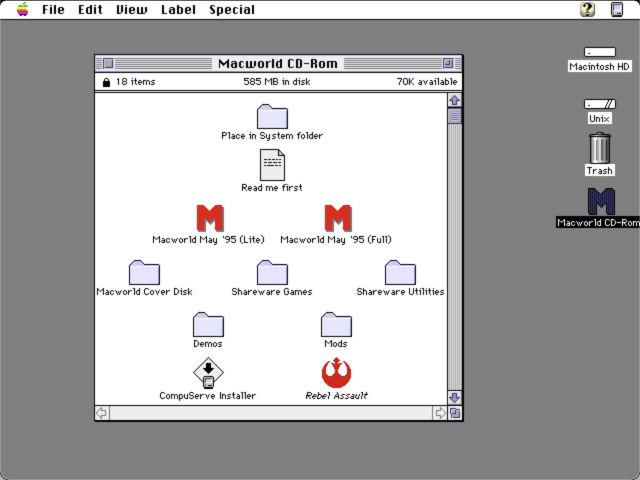Select the CompuServe Installer icon
This screenshot has width=640, height=480.
tap(208, 373)
